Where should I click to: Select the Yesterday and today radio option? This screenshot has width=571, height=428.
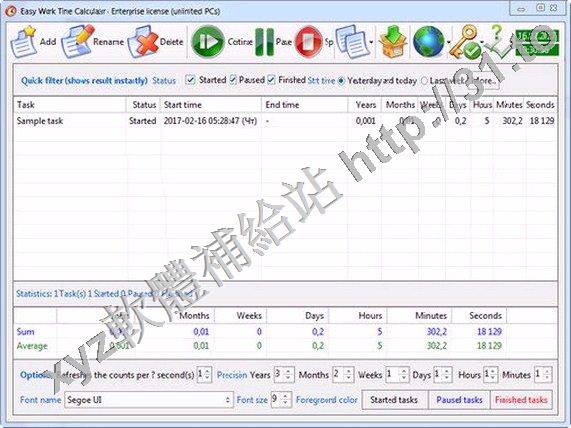341,81
